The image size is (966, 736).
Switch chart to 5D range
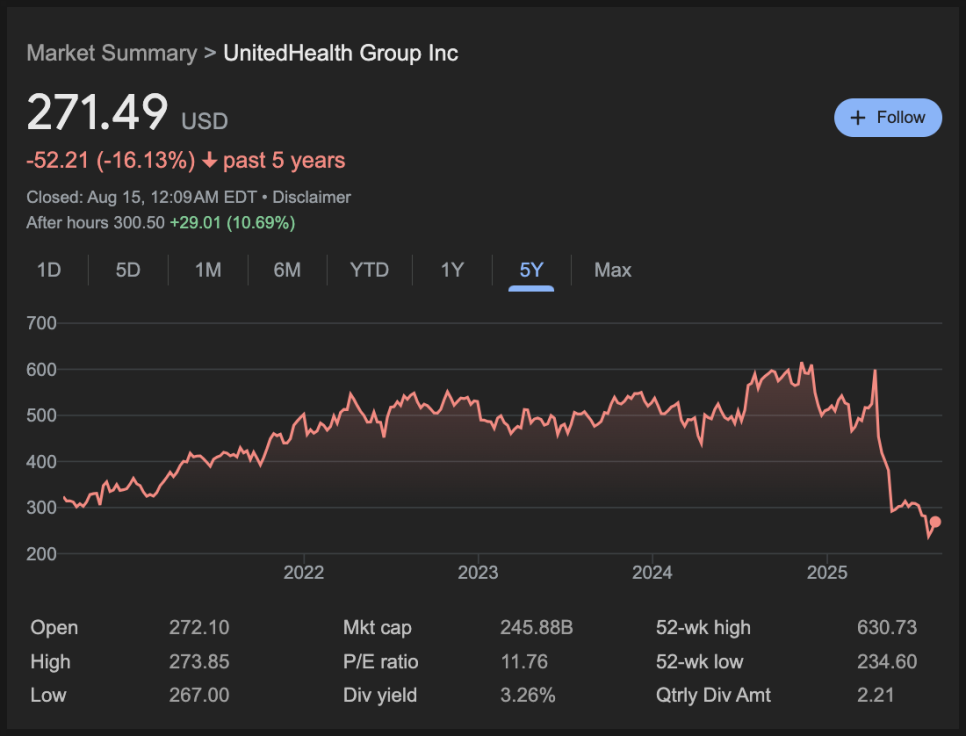128,270
